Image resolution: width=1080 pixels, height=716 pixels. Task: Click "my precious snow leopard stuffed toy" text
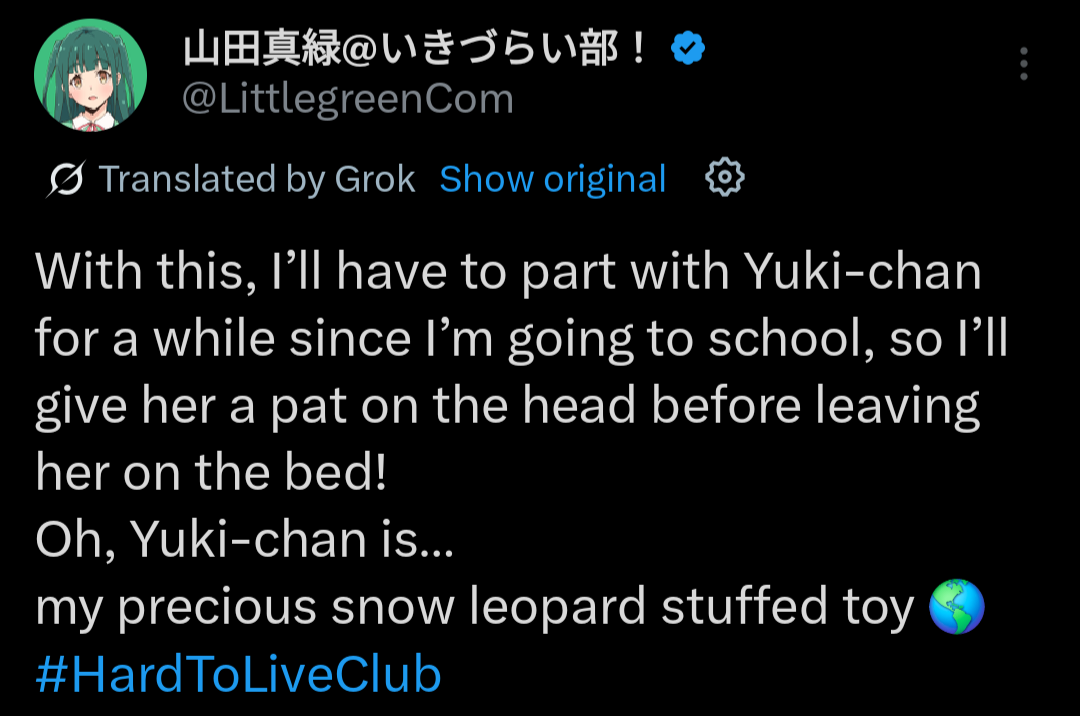474,608
